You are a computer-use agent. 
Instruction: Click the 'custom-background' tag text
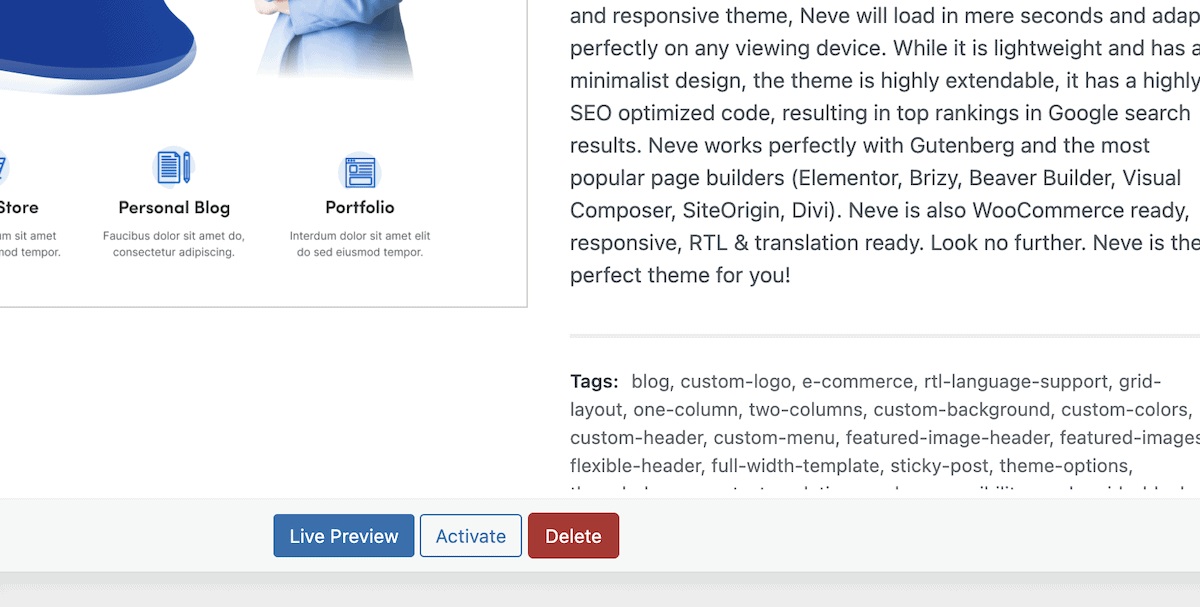point(961,409)
